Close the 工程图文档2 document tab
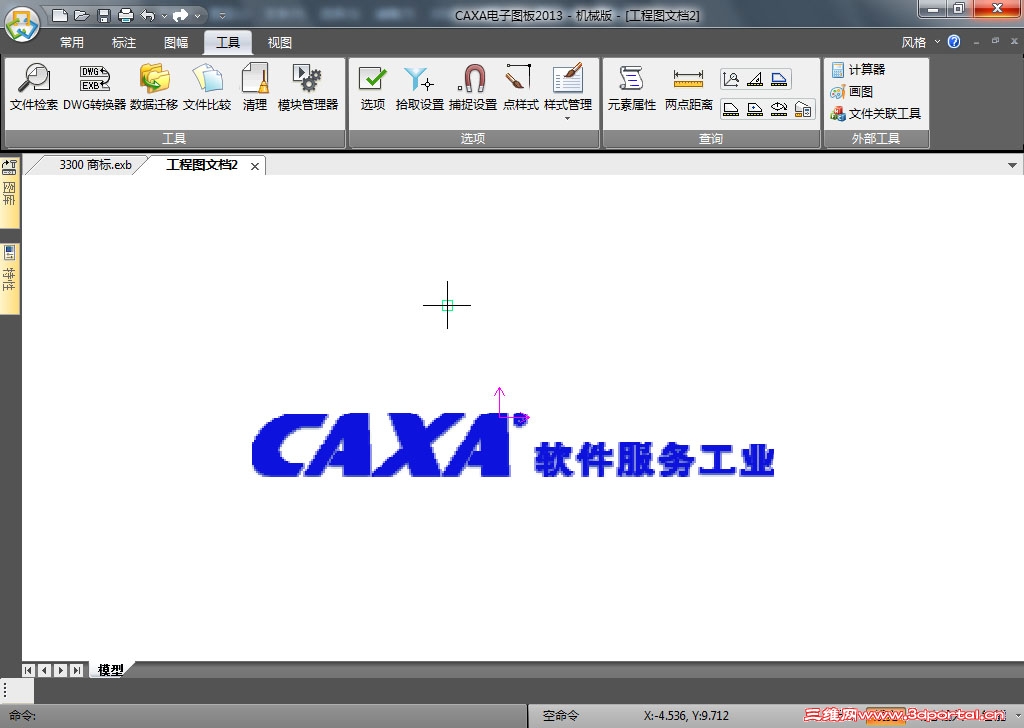The height and width of the screenshot is (728, 1024). pos(255,166)
